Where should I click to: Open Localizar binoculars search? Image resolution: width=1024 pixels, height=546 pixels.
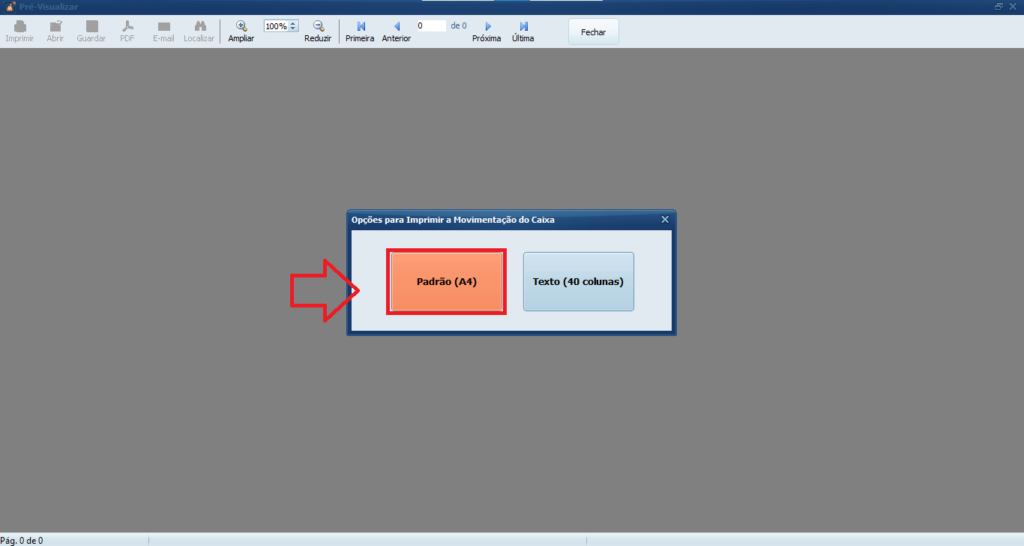pyautogui.click(x=199, y=27)
